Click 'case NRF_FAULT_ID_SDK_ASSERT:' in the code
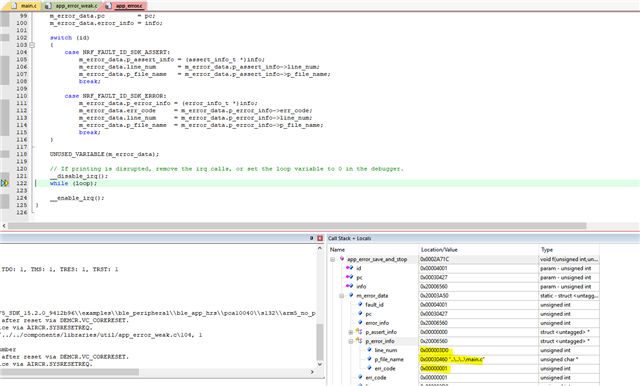640x386 pixels. pos(117,52)
